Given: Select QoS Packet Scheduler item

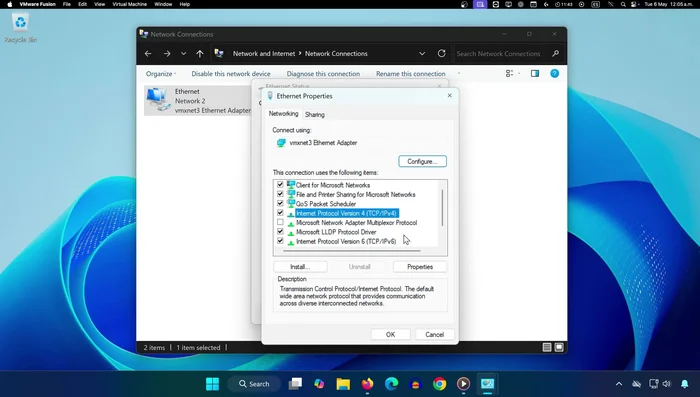Looking at the screenshot, I should click(x=326, y=204).
